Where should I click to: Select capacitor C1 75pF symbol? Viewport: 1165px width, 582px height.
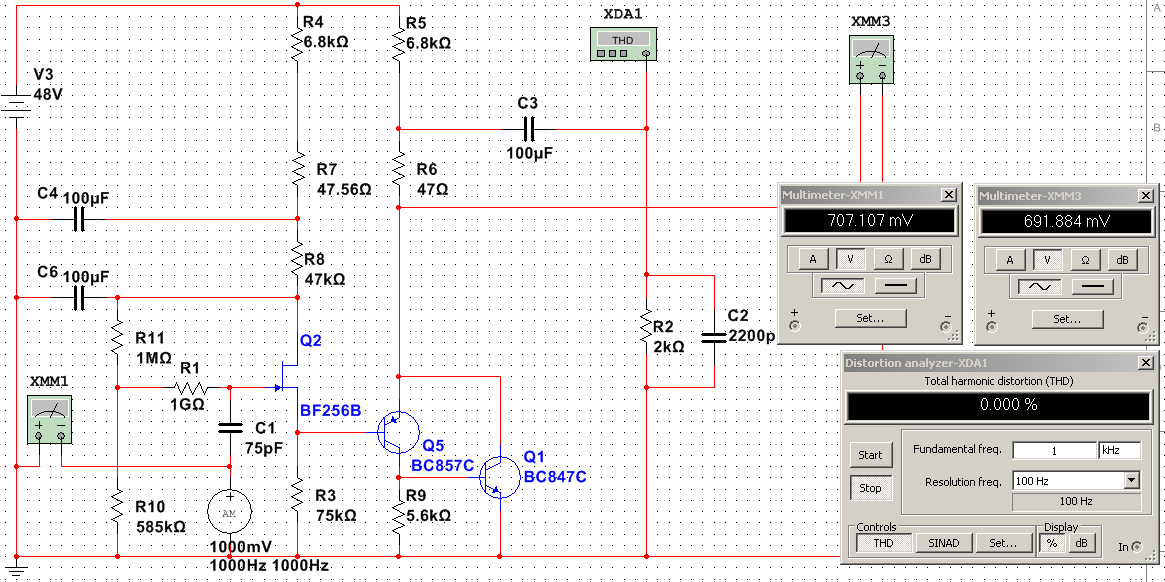pos(230,427)
